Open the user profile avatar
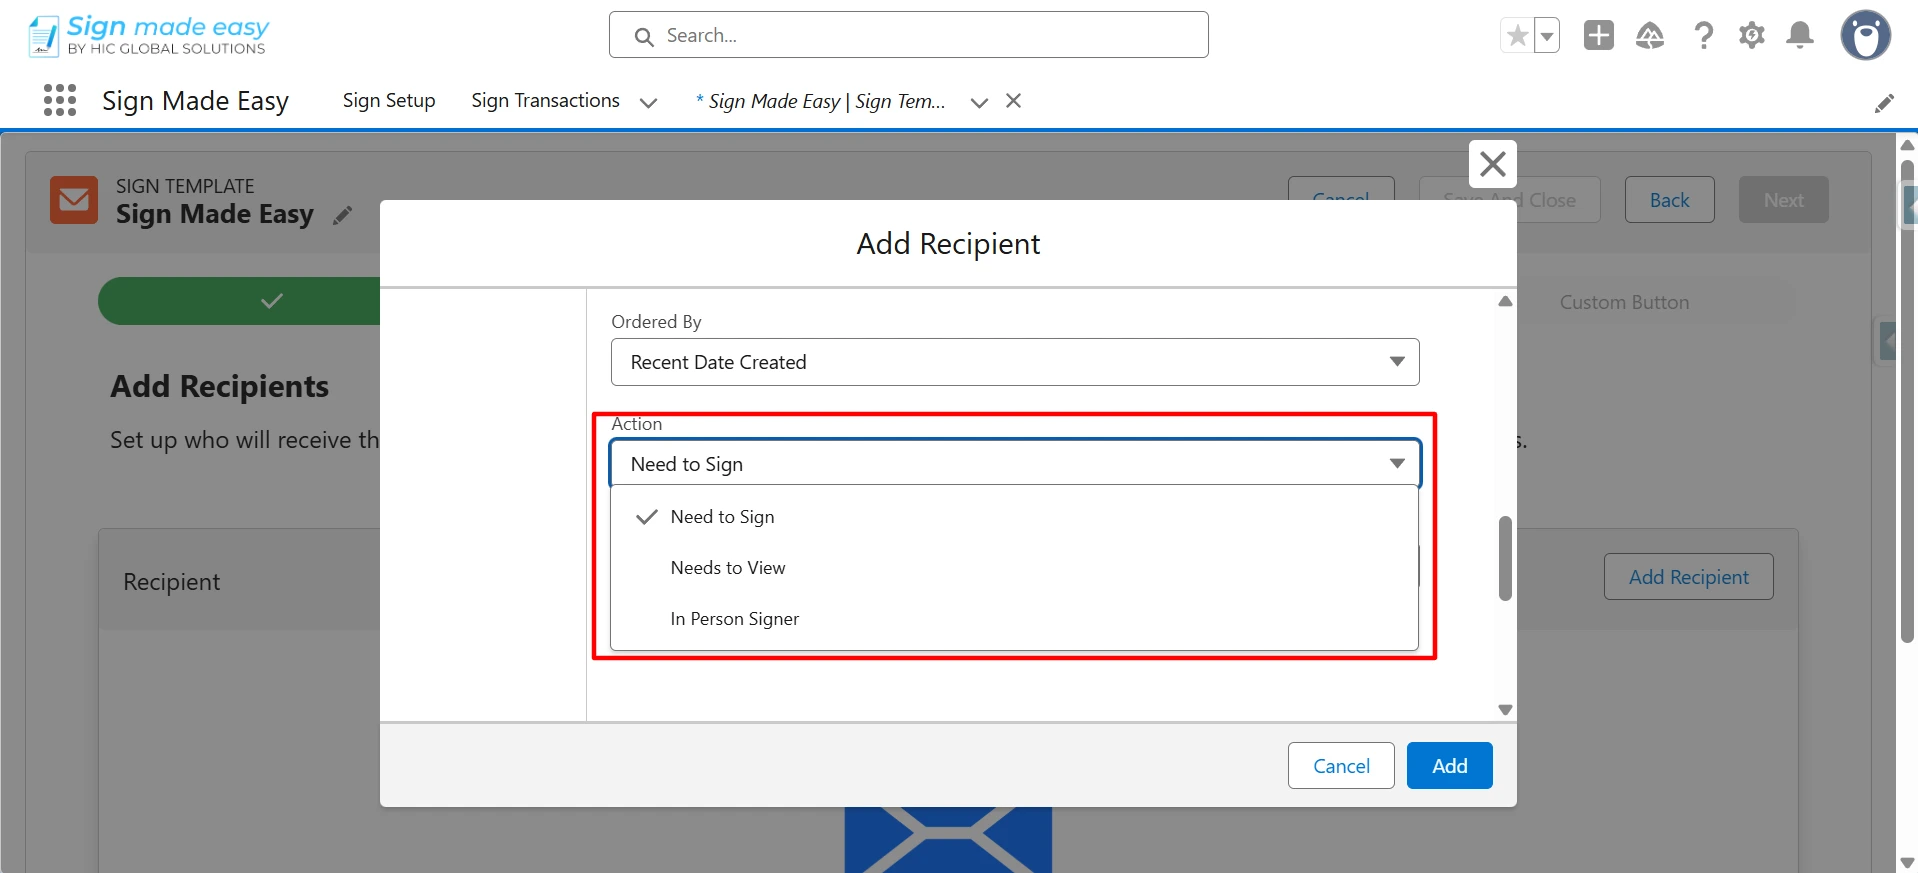 (1866, 36)
